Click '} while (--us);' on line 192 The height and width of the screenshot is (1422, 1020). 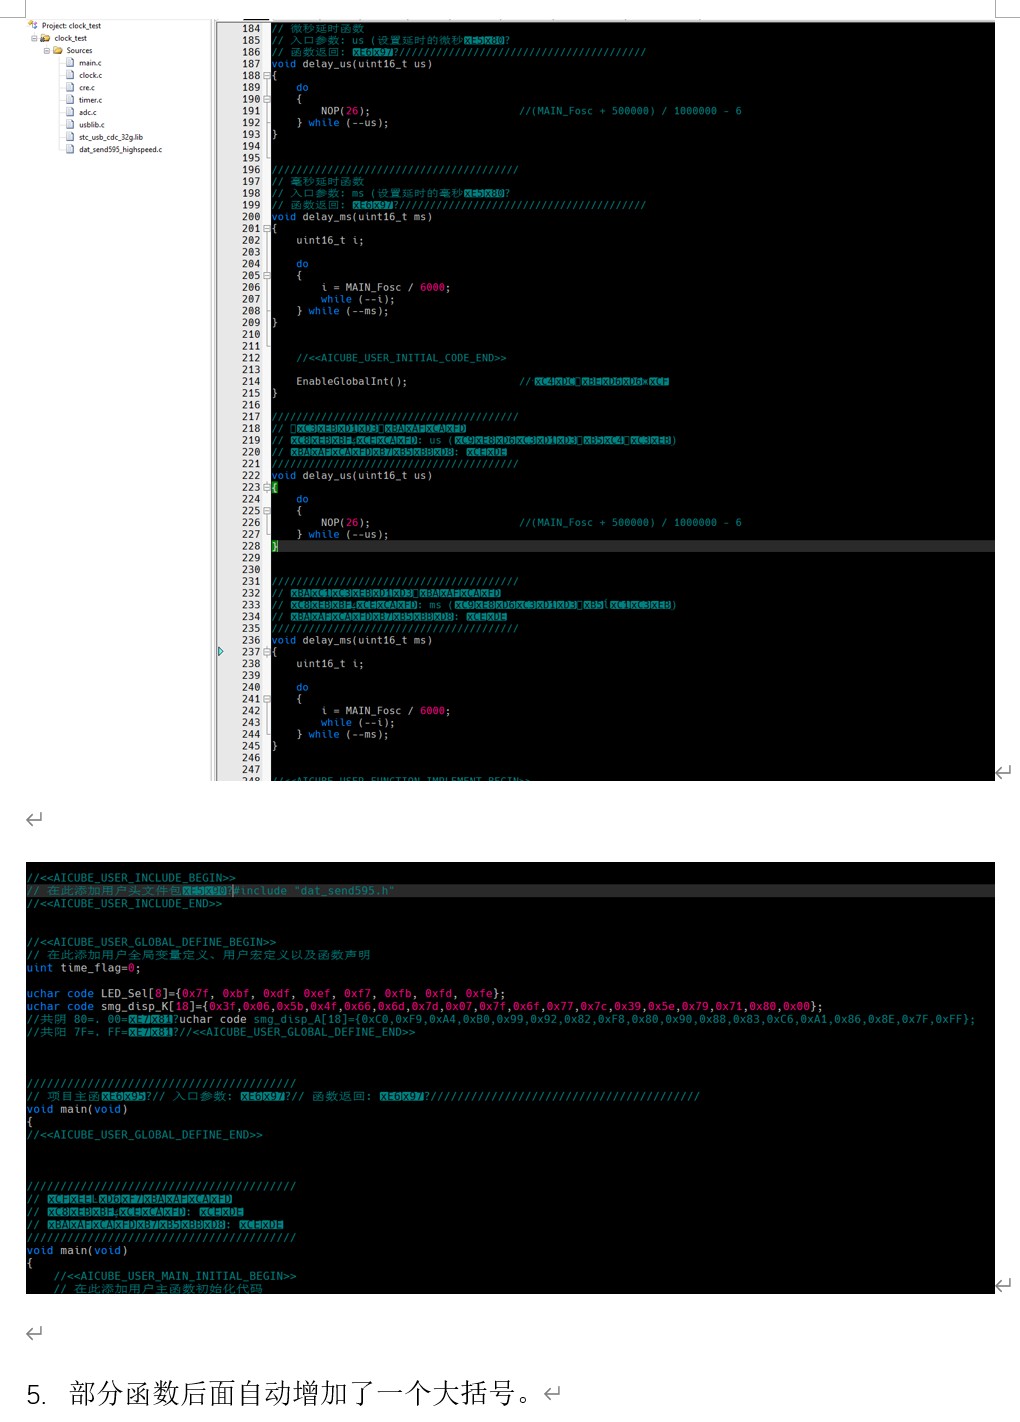(342, 123)
